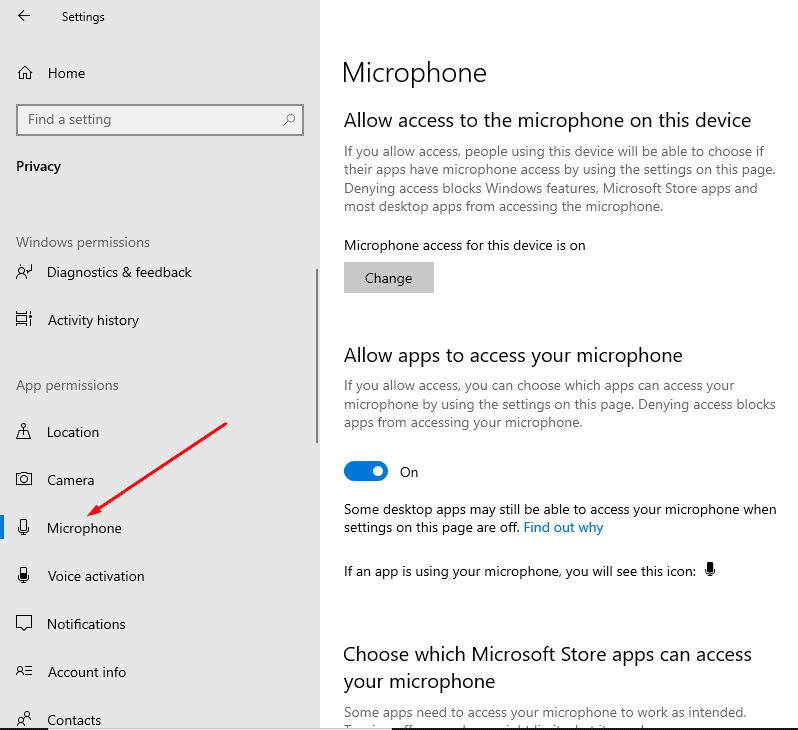Click the Account info icon
The image size is (798, 730).
(25, 672)
